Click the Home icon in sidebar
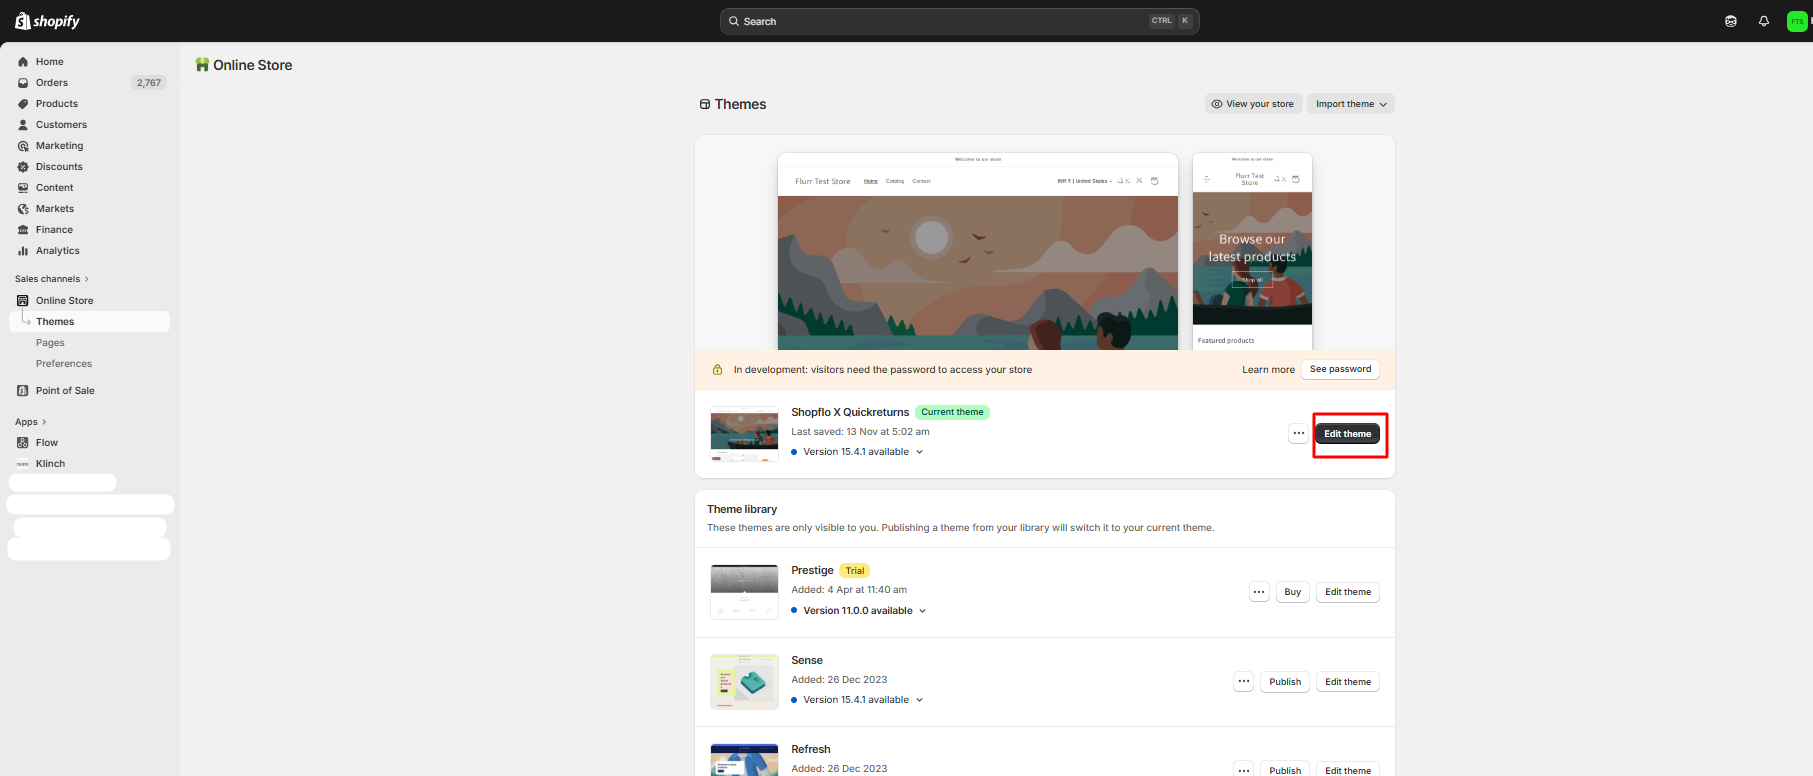 click(x=23, y=62)
